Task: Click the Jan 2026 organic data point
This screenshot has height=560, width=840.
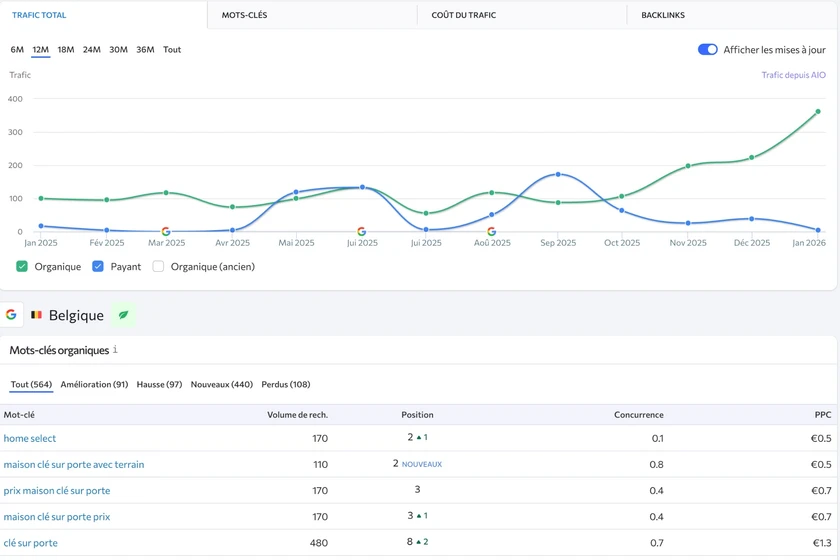Action: click(x=818, y=112)
